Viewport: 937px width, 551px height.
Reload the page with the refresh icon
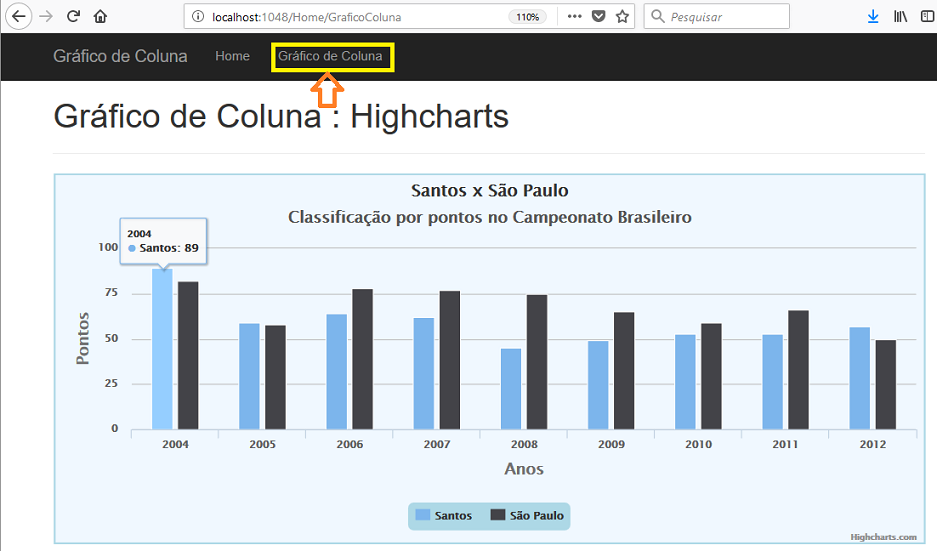[x=74, y=16]
